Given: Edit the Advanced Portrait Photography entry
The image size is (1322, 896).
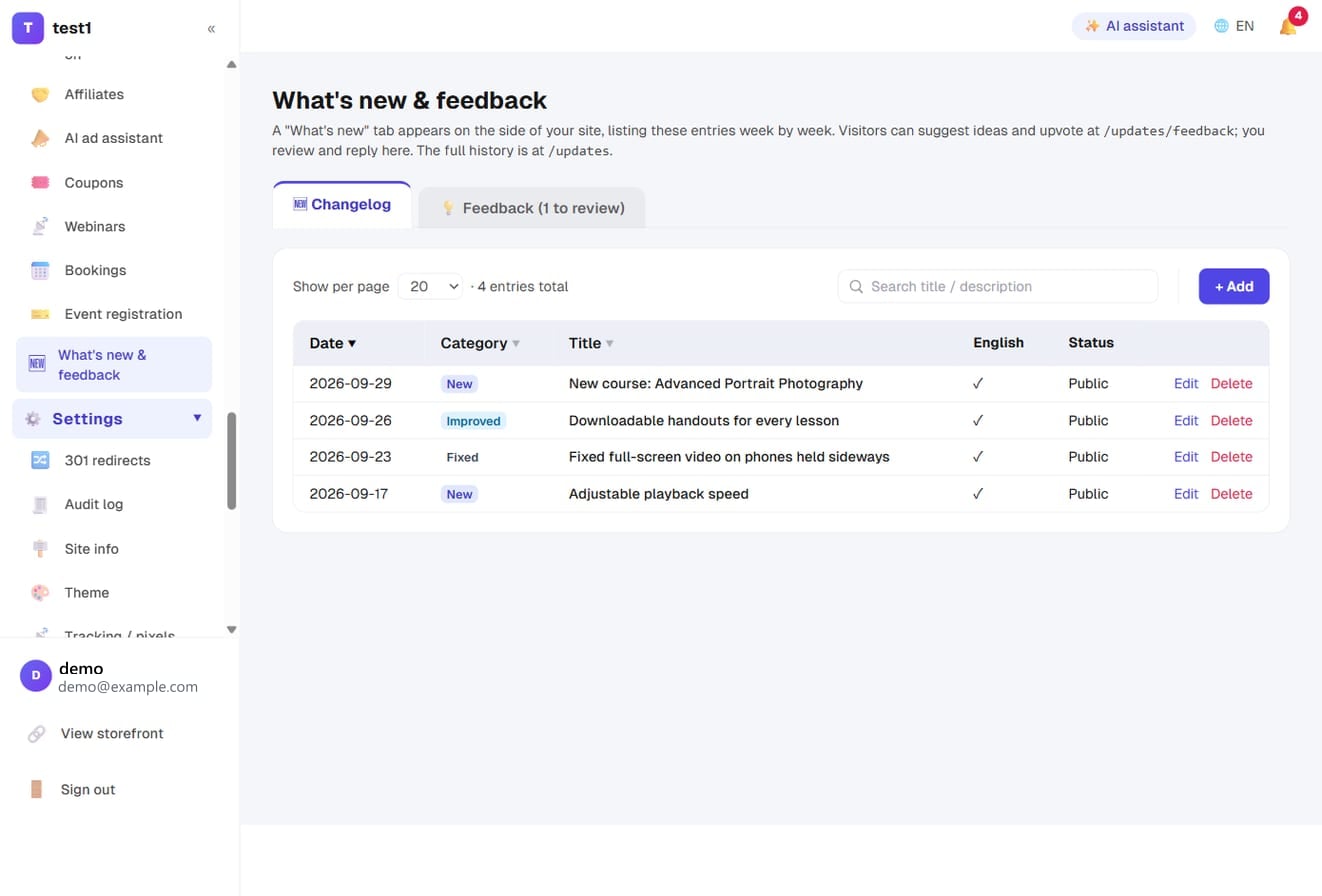Looking at the screenshot, I should coord(1186,384).
